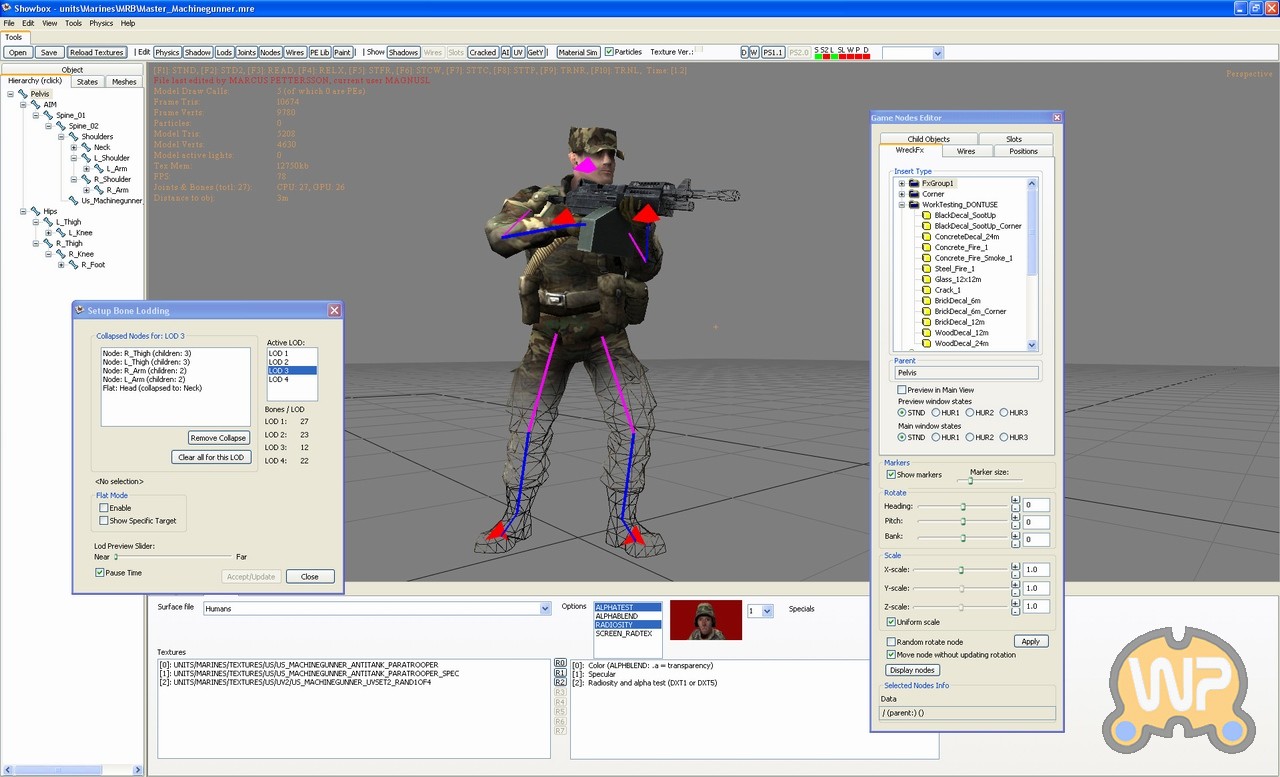Open the PE Lib toolbar tool
The width and height of the screenshot is (1280, 777).
pyautogui.click(x=319, y=52)
